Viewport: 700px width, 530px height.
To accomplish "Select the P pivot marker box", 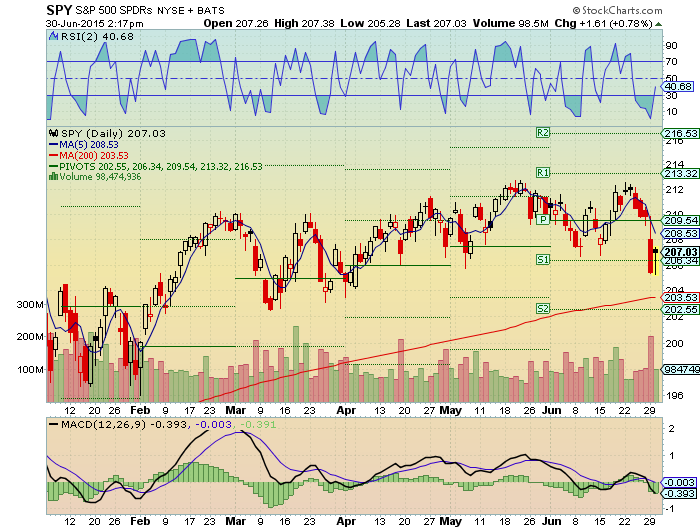I will coord(543,219).
